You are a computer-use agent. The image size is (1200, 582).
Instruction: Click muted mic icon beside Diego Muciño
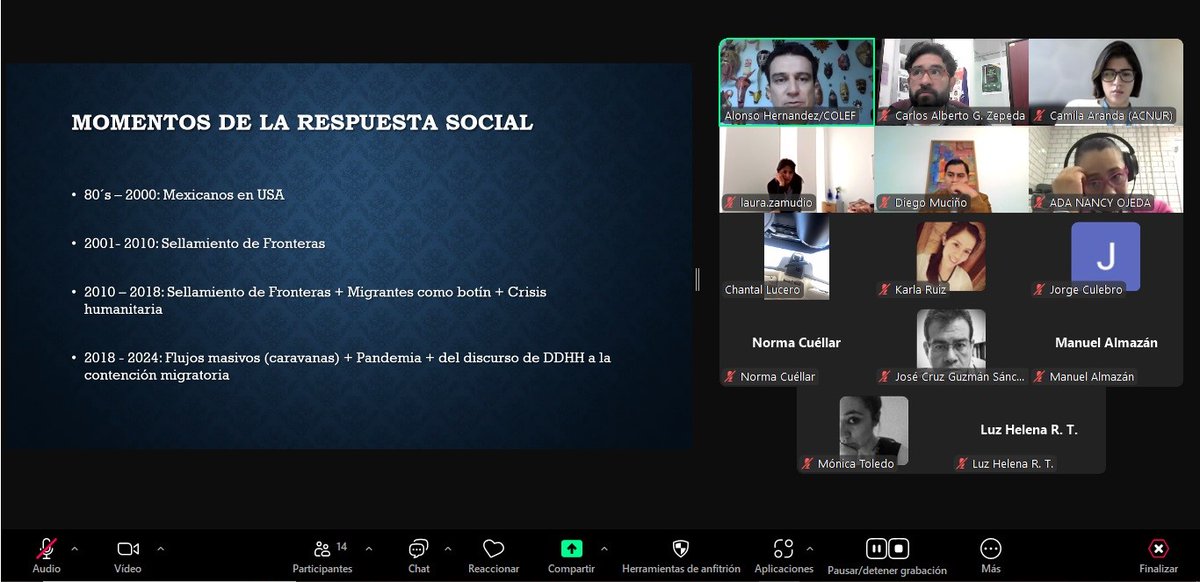pyautogui.click(x=885, y=203)
